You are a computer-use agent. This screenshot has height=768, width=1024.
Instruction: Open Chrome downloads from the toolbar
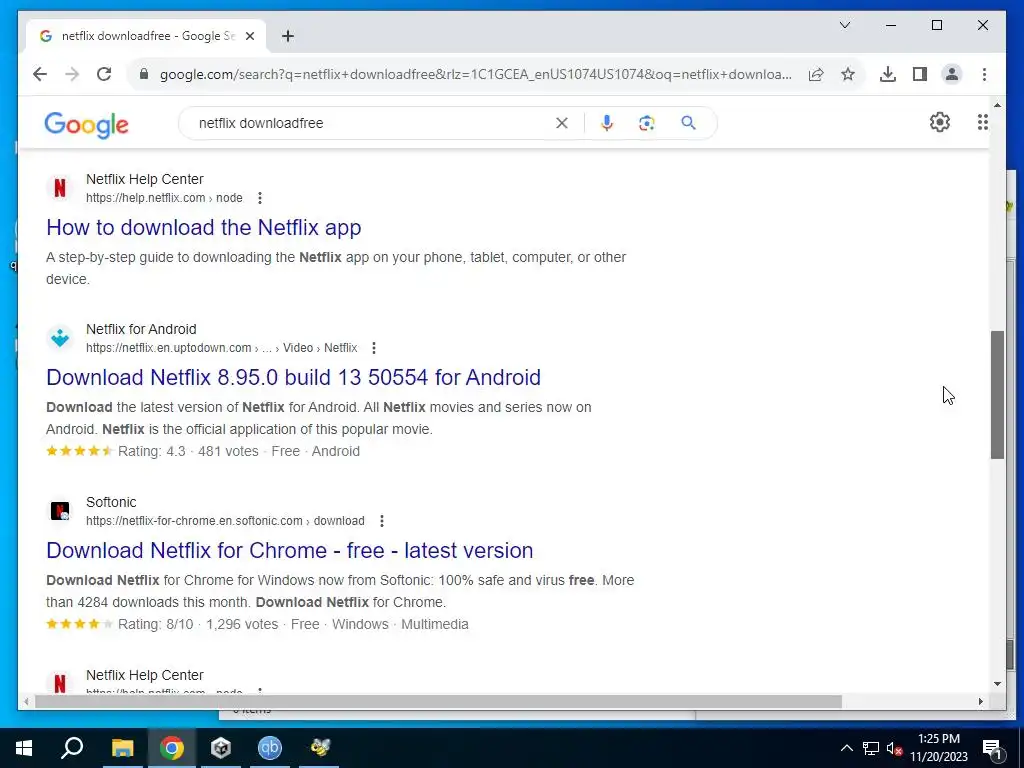click(x=888, y=74)
